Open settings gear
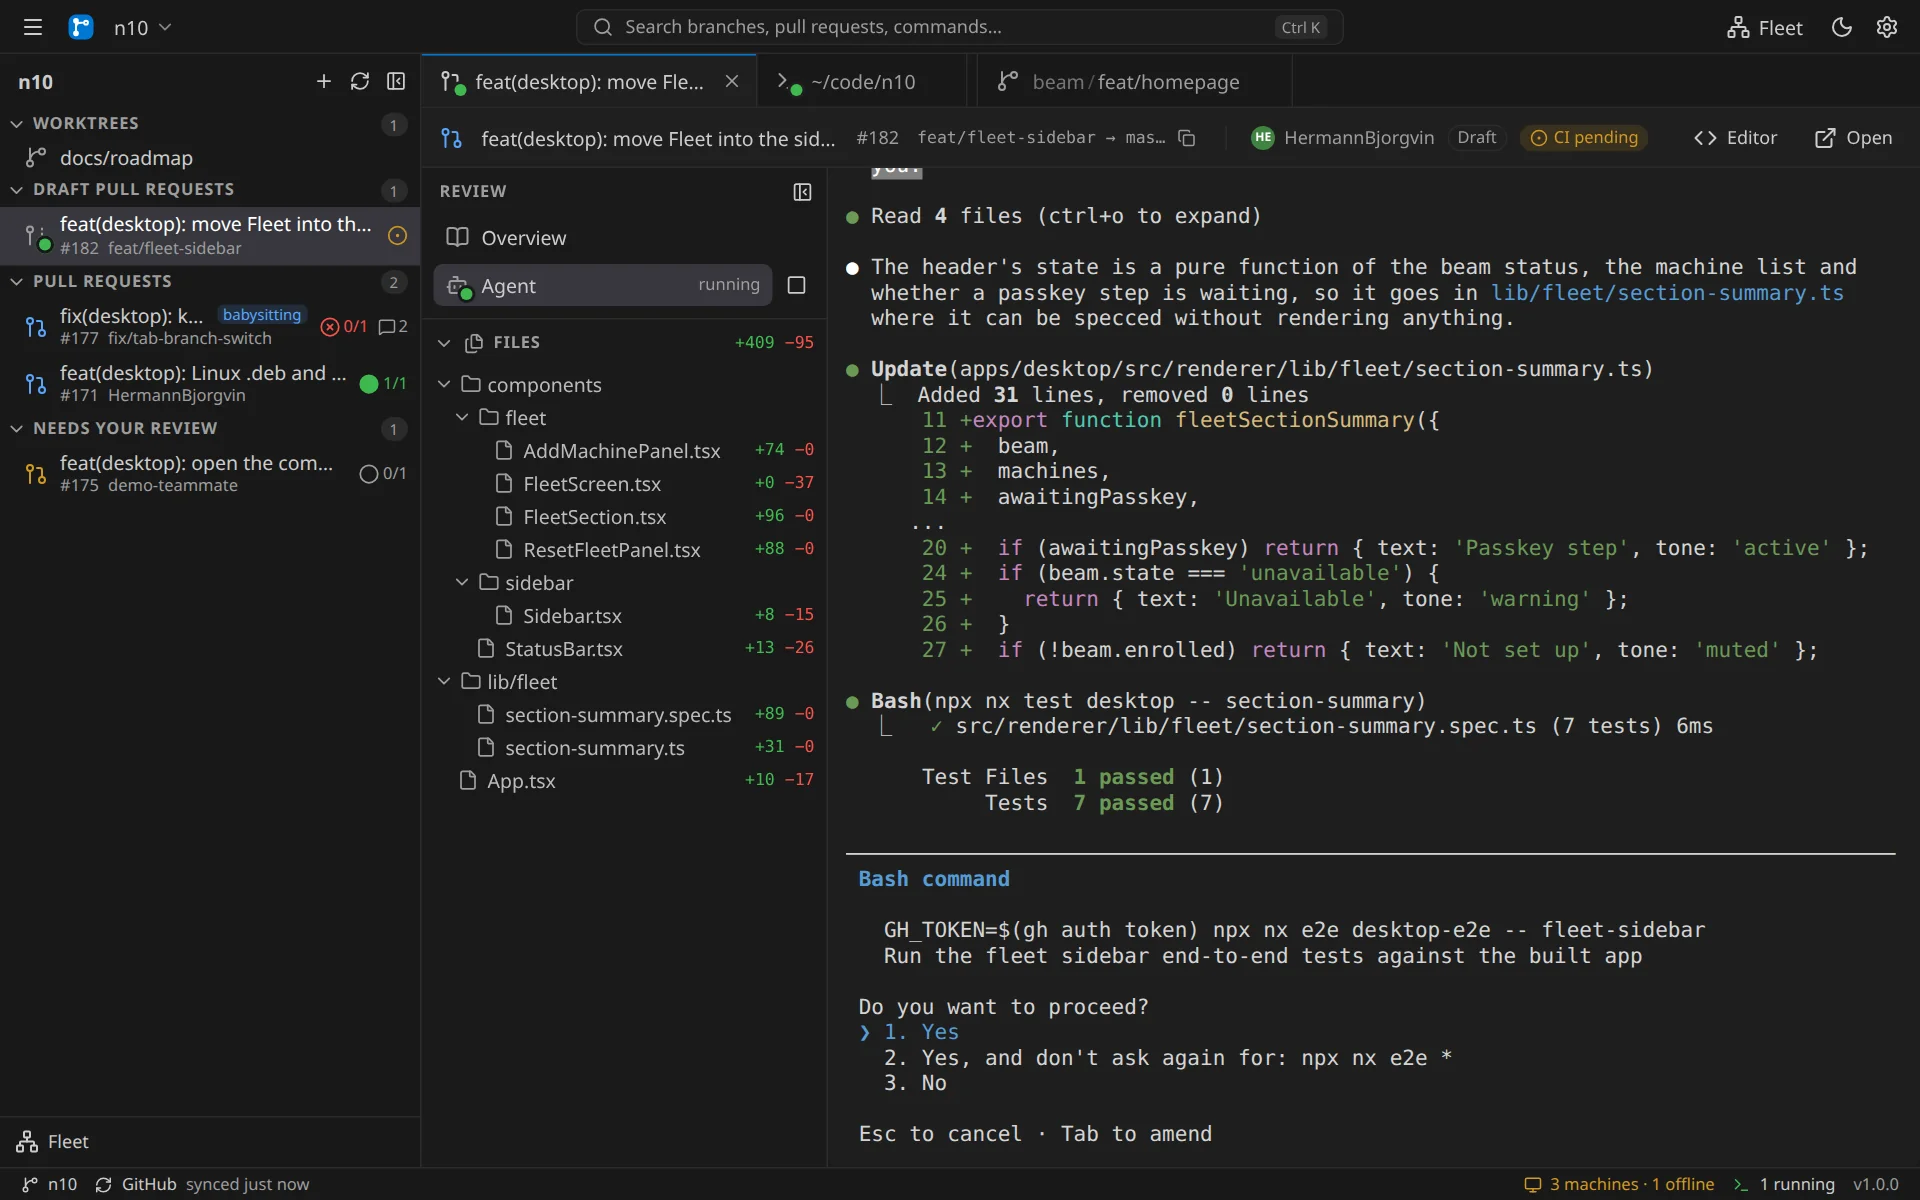The image size is (1920, 1200). click(1887, 27)
